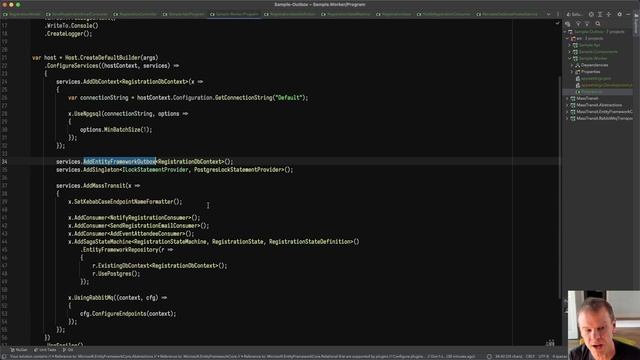Open the NuGet tool window button
The width and height of the screenshot is (640, 360).
coord(19,350)
